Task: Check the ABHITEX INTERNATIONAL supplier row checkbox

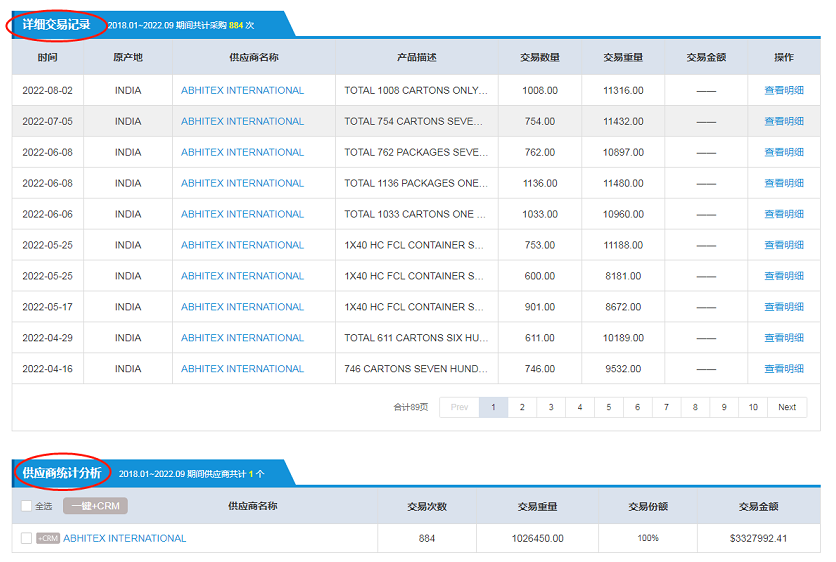Action: point(27,539)
